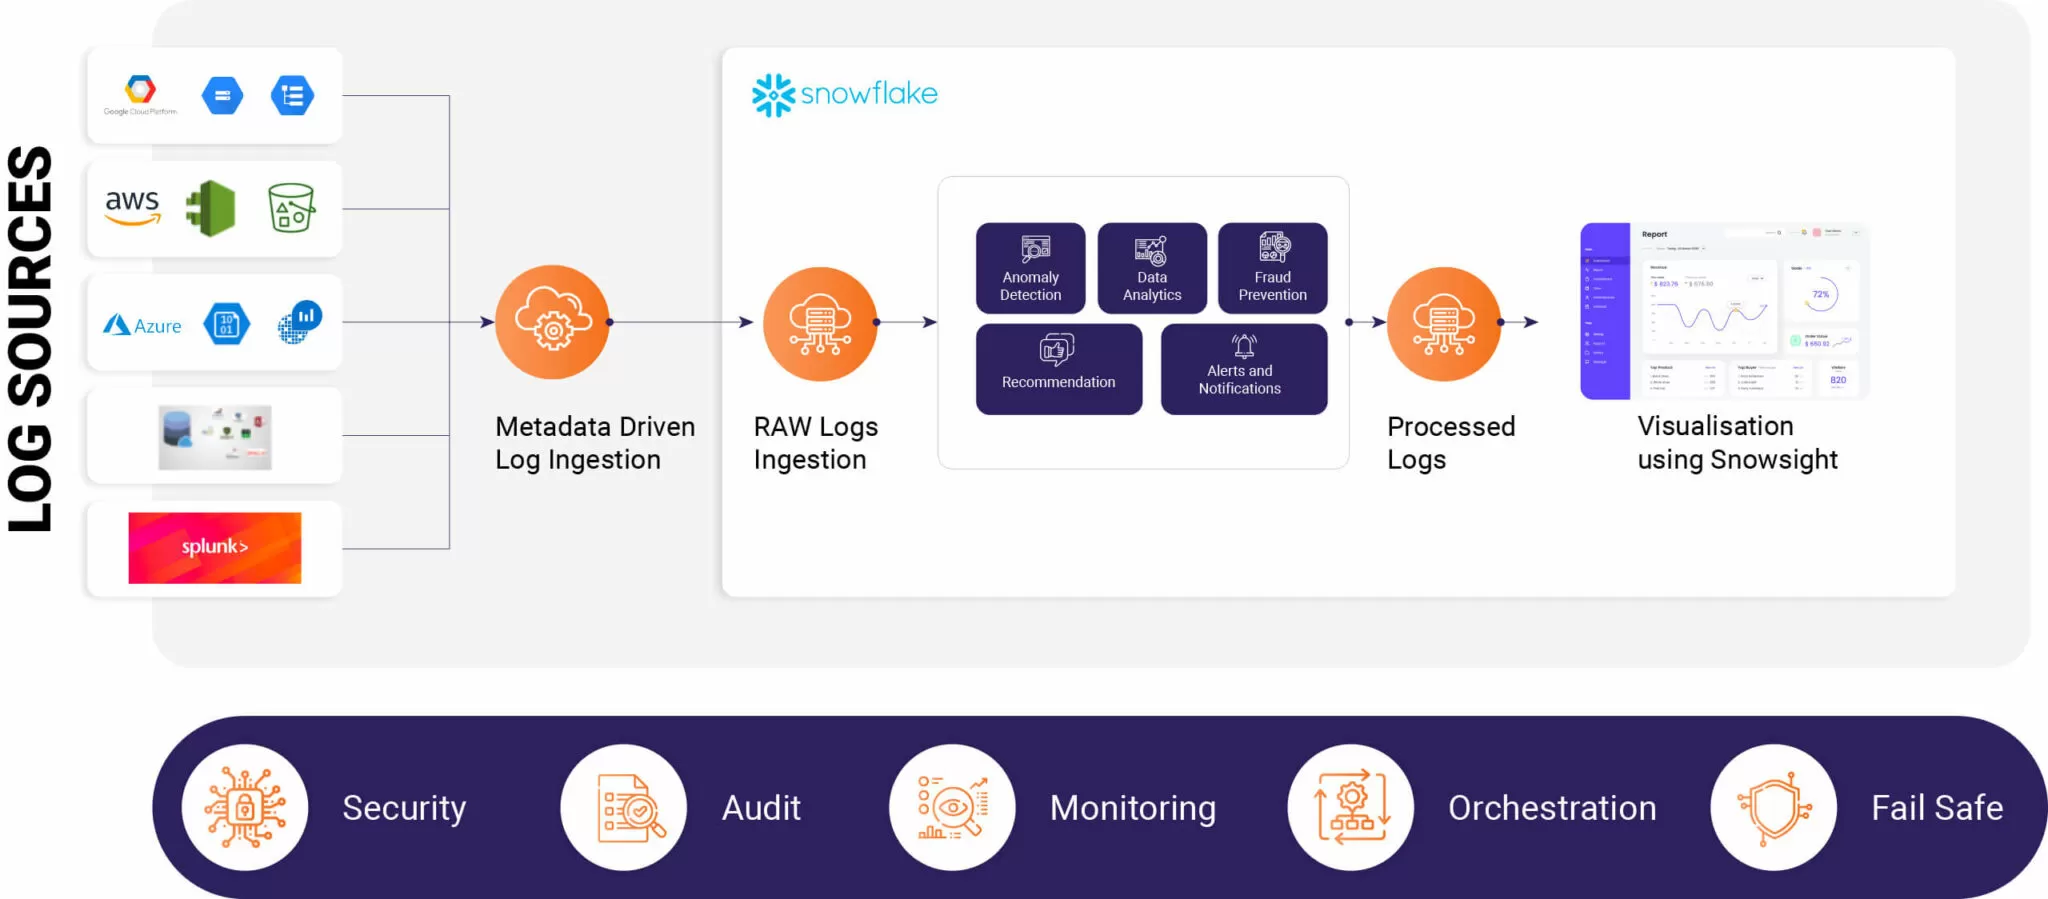Click the Google Cloud Platform logo

point(140,95)
